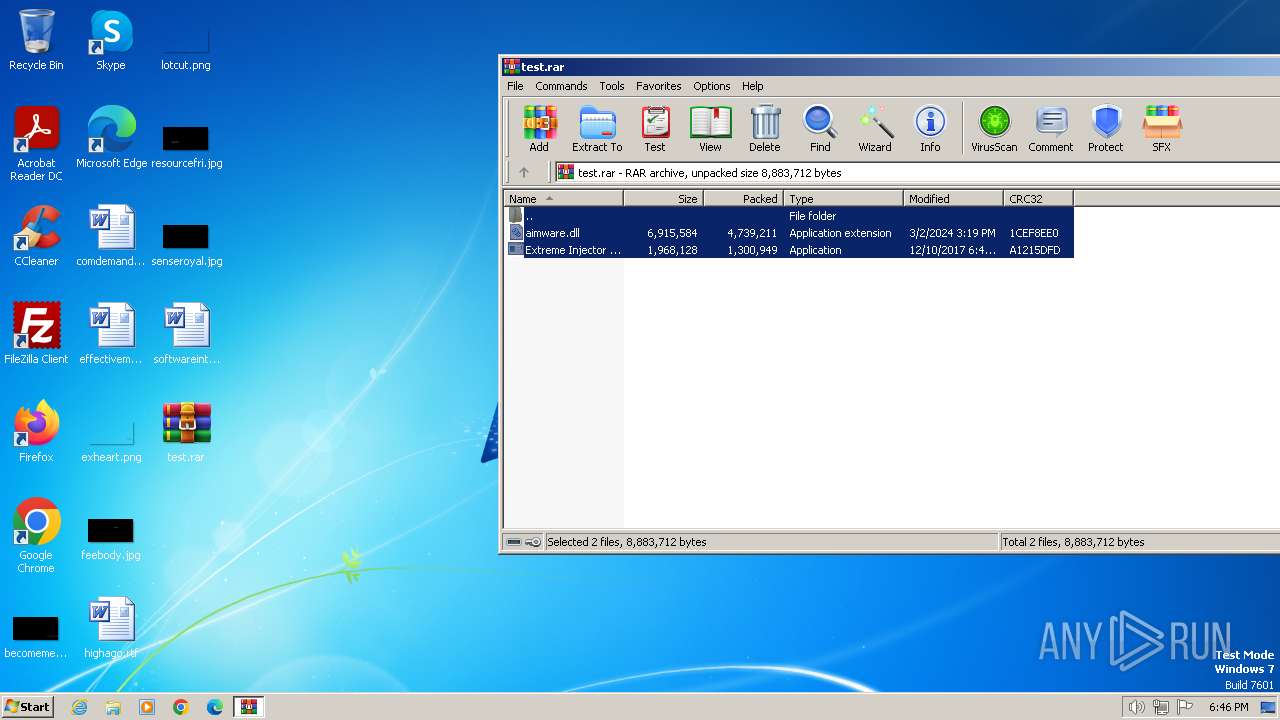The height and width of the screenshot is (720, 1280).
Task: Open Windows Explorer from the taskbar
Action: (113, 707)
